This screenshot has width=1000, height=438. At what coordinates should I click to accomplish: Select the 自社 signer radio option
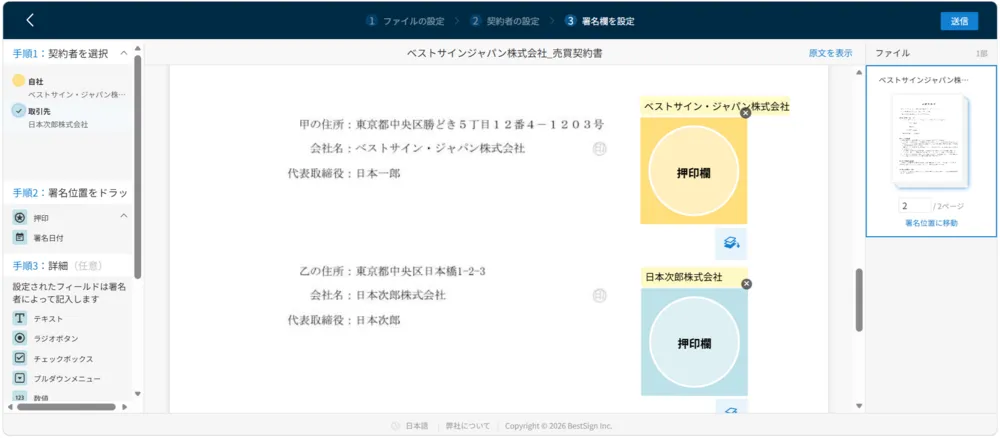(x=18, y=81)
